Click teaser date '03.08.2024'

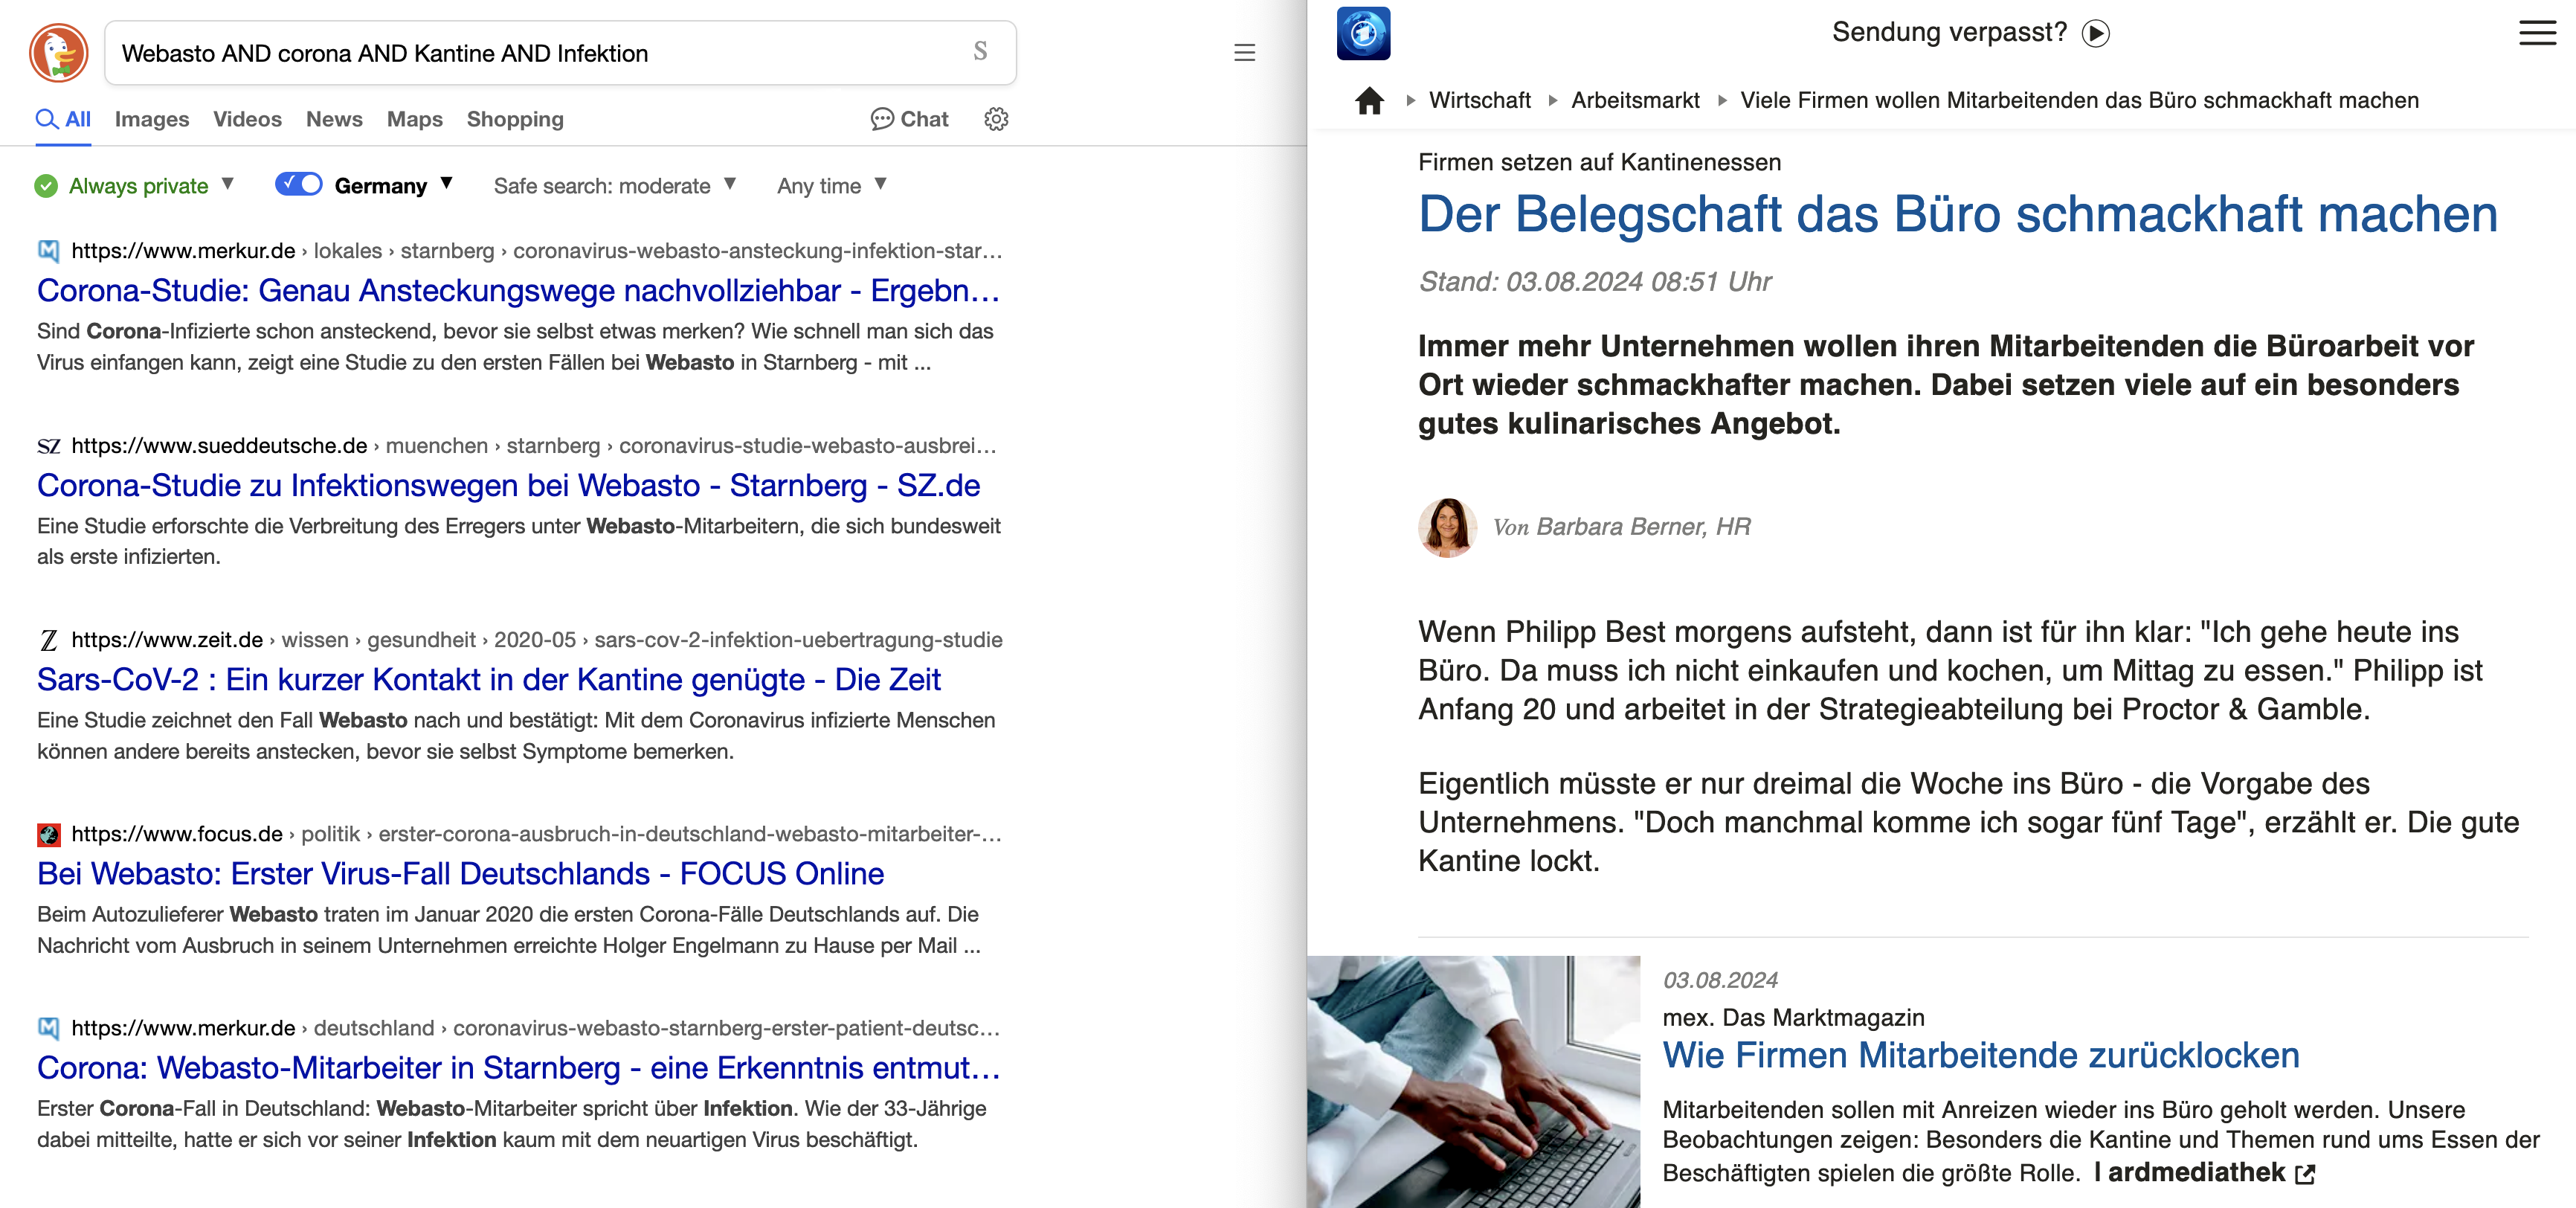click(x=1720, y=980)
